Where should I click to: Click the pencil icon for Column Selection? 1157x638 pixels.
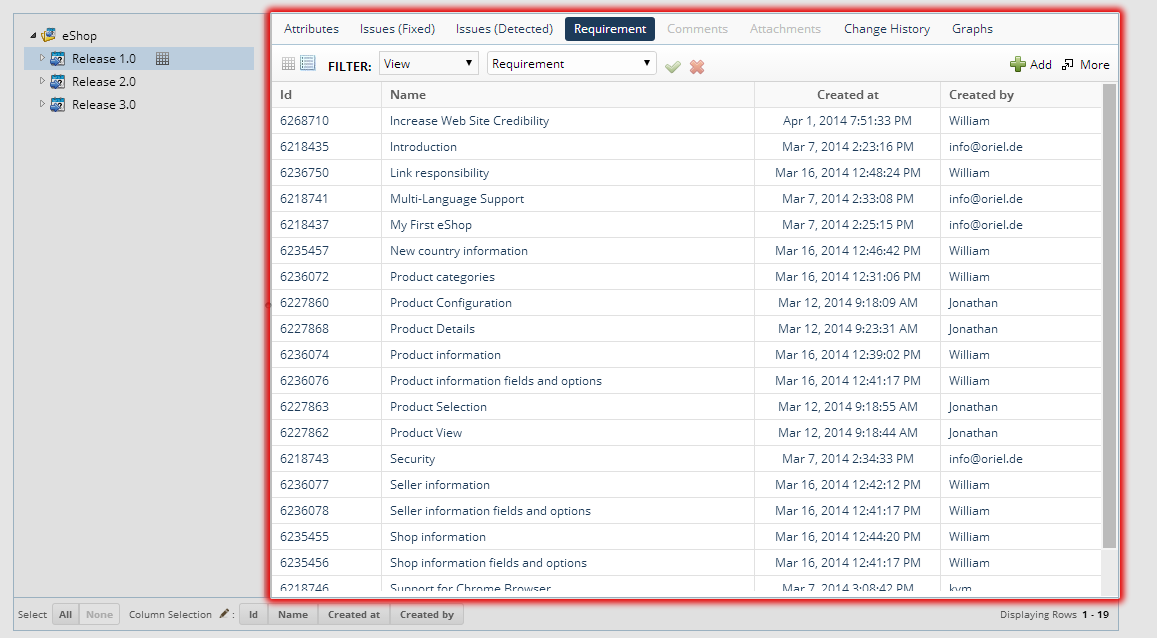pyautogui.click(x=225, y=614)
